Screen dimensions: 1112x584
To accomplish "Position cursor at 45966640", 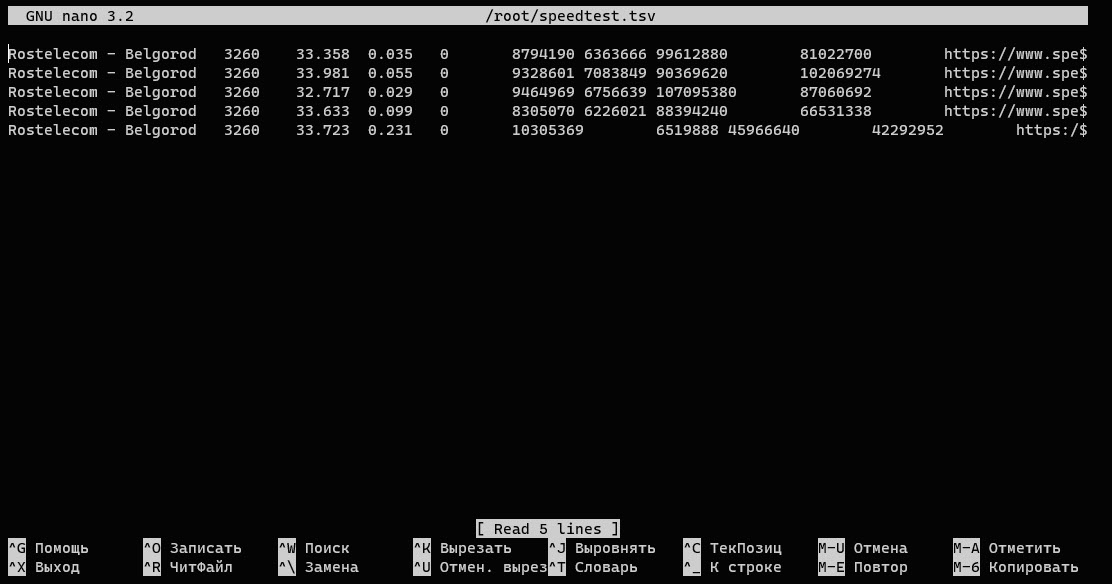I will [764, 131].
